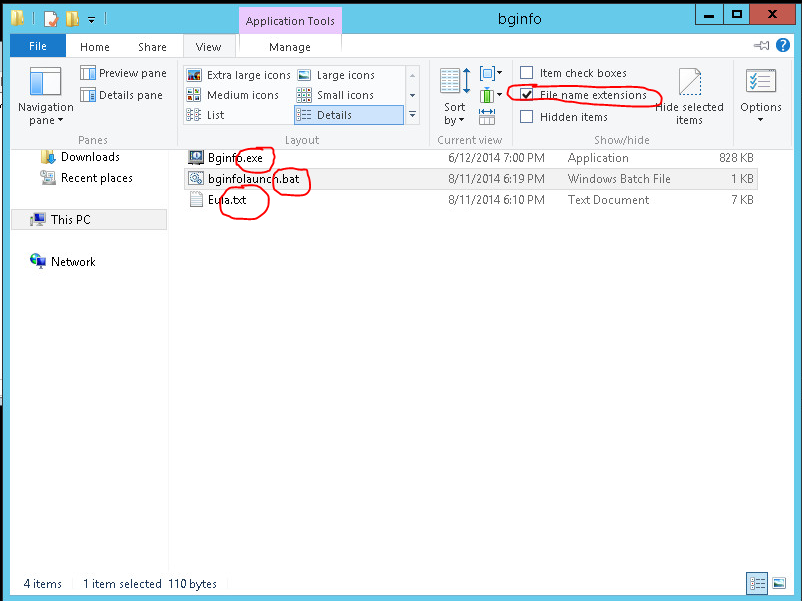Toggle the Details pane
Viewport: 802px width, 601px height.
point(122,95)
